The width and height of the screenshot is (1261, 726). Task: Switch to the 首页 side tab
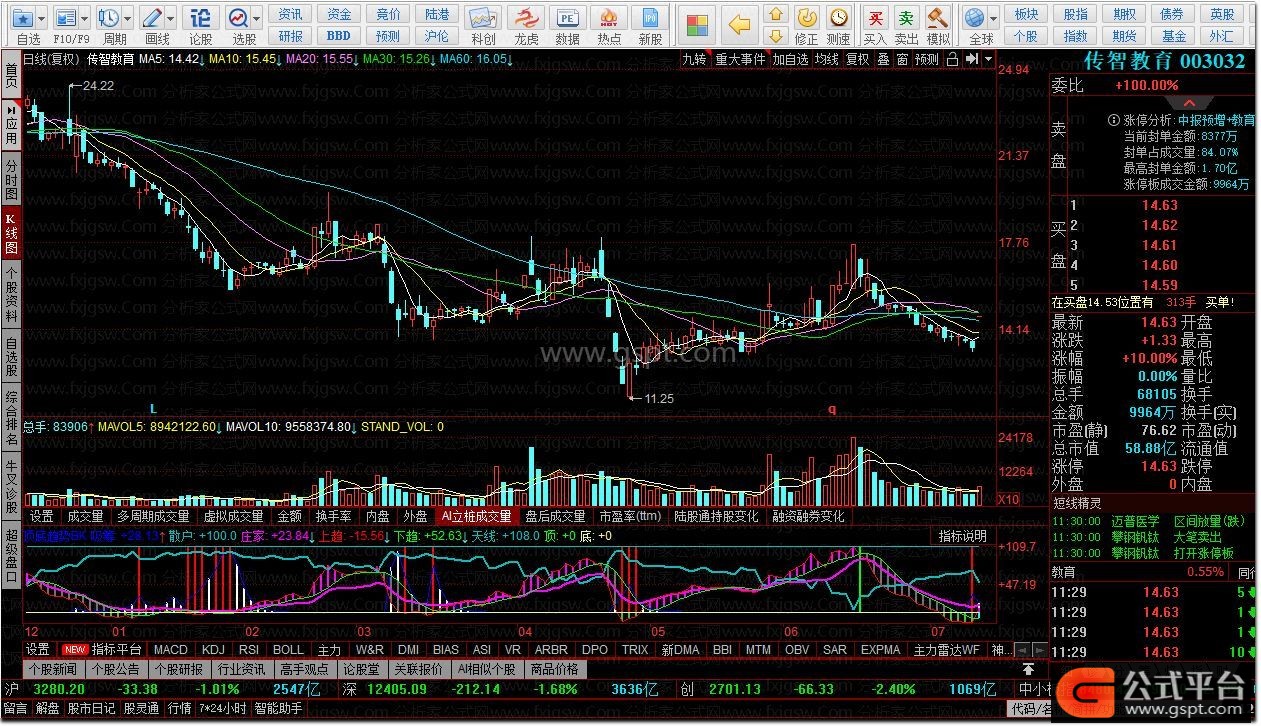point(11,75)
